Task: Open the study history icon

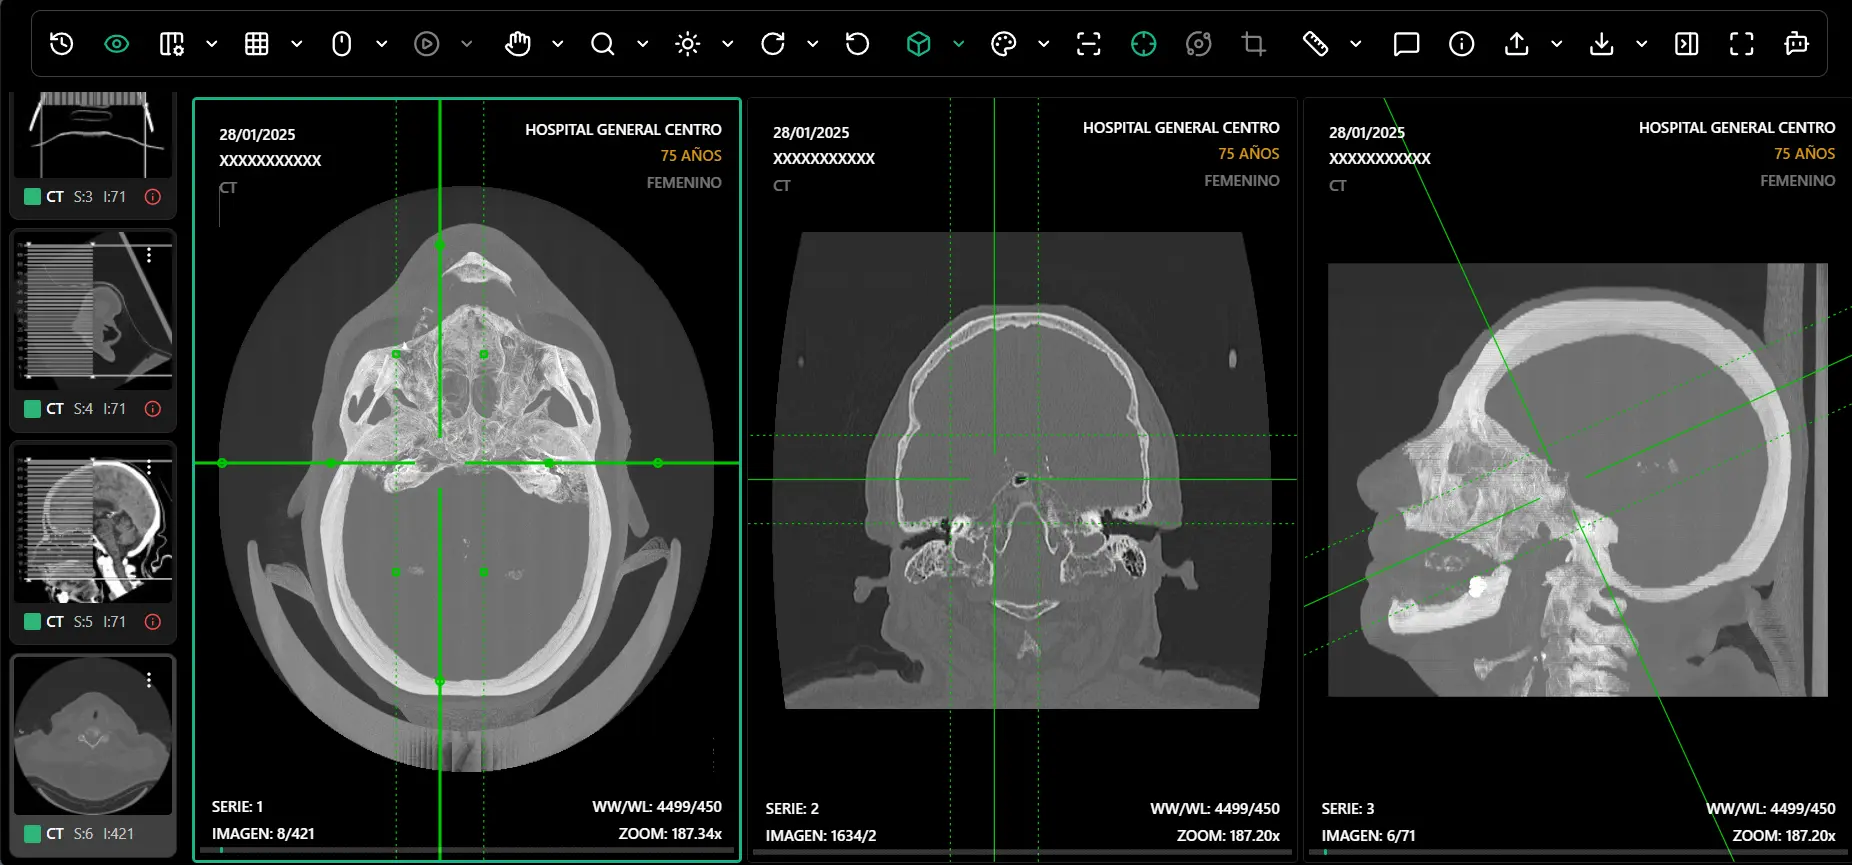Action: pyautogui.click(x=62, y=44)
